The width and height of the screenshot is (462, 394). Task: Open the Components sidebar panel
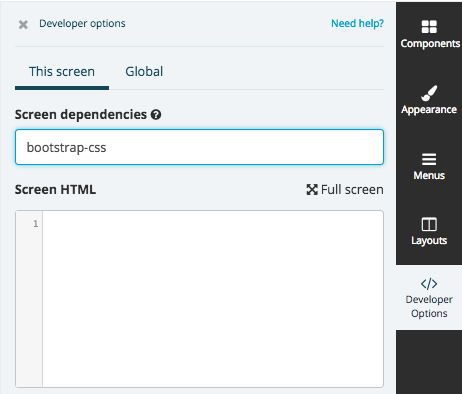pyautogui.click(x=429, y=34)
